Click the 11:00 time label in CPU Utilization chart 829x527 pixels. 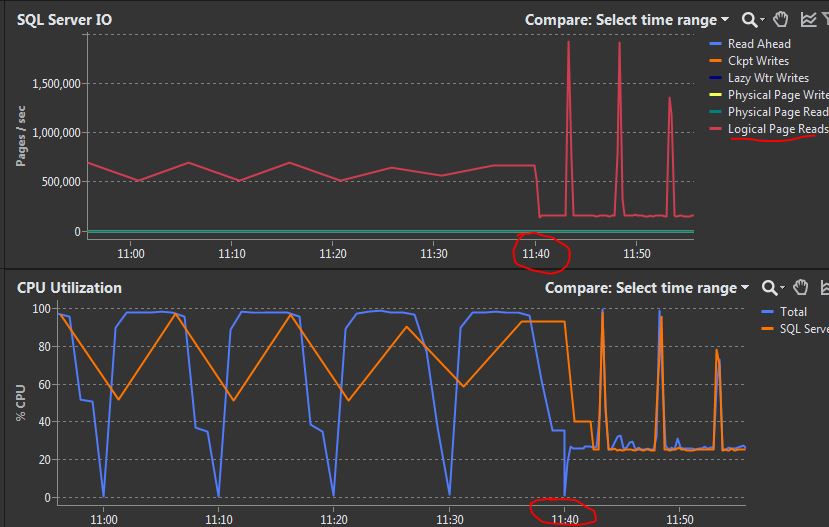pos(104,520)
